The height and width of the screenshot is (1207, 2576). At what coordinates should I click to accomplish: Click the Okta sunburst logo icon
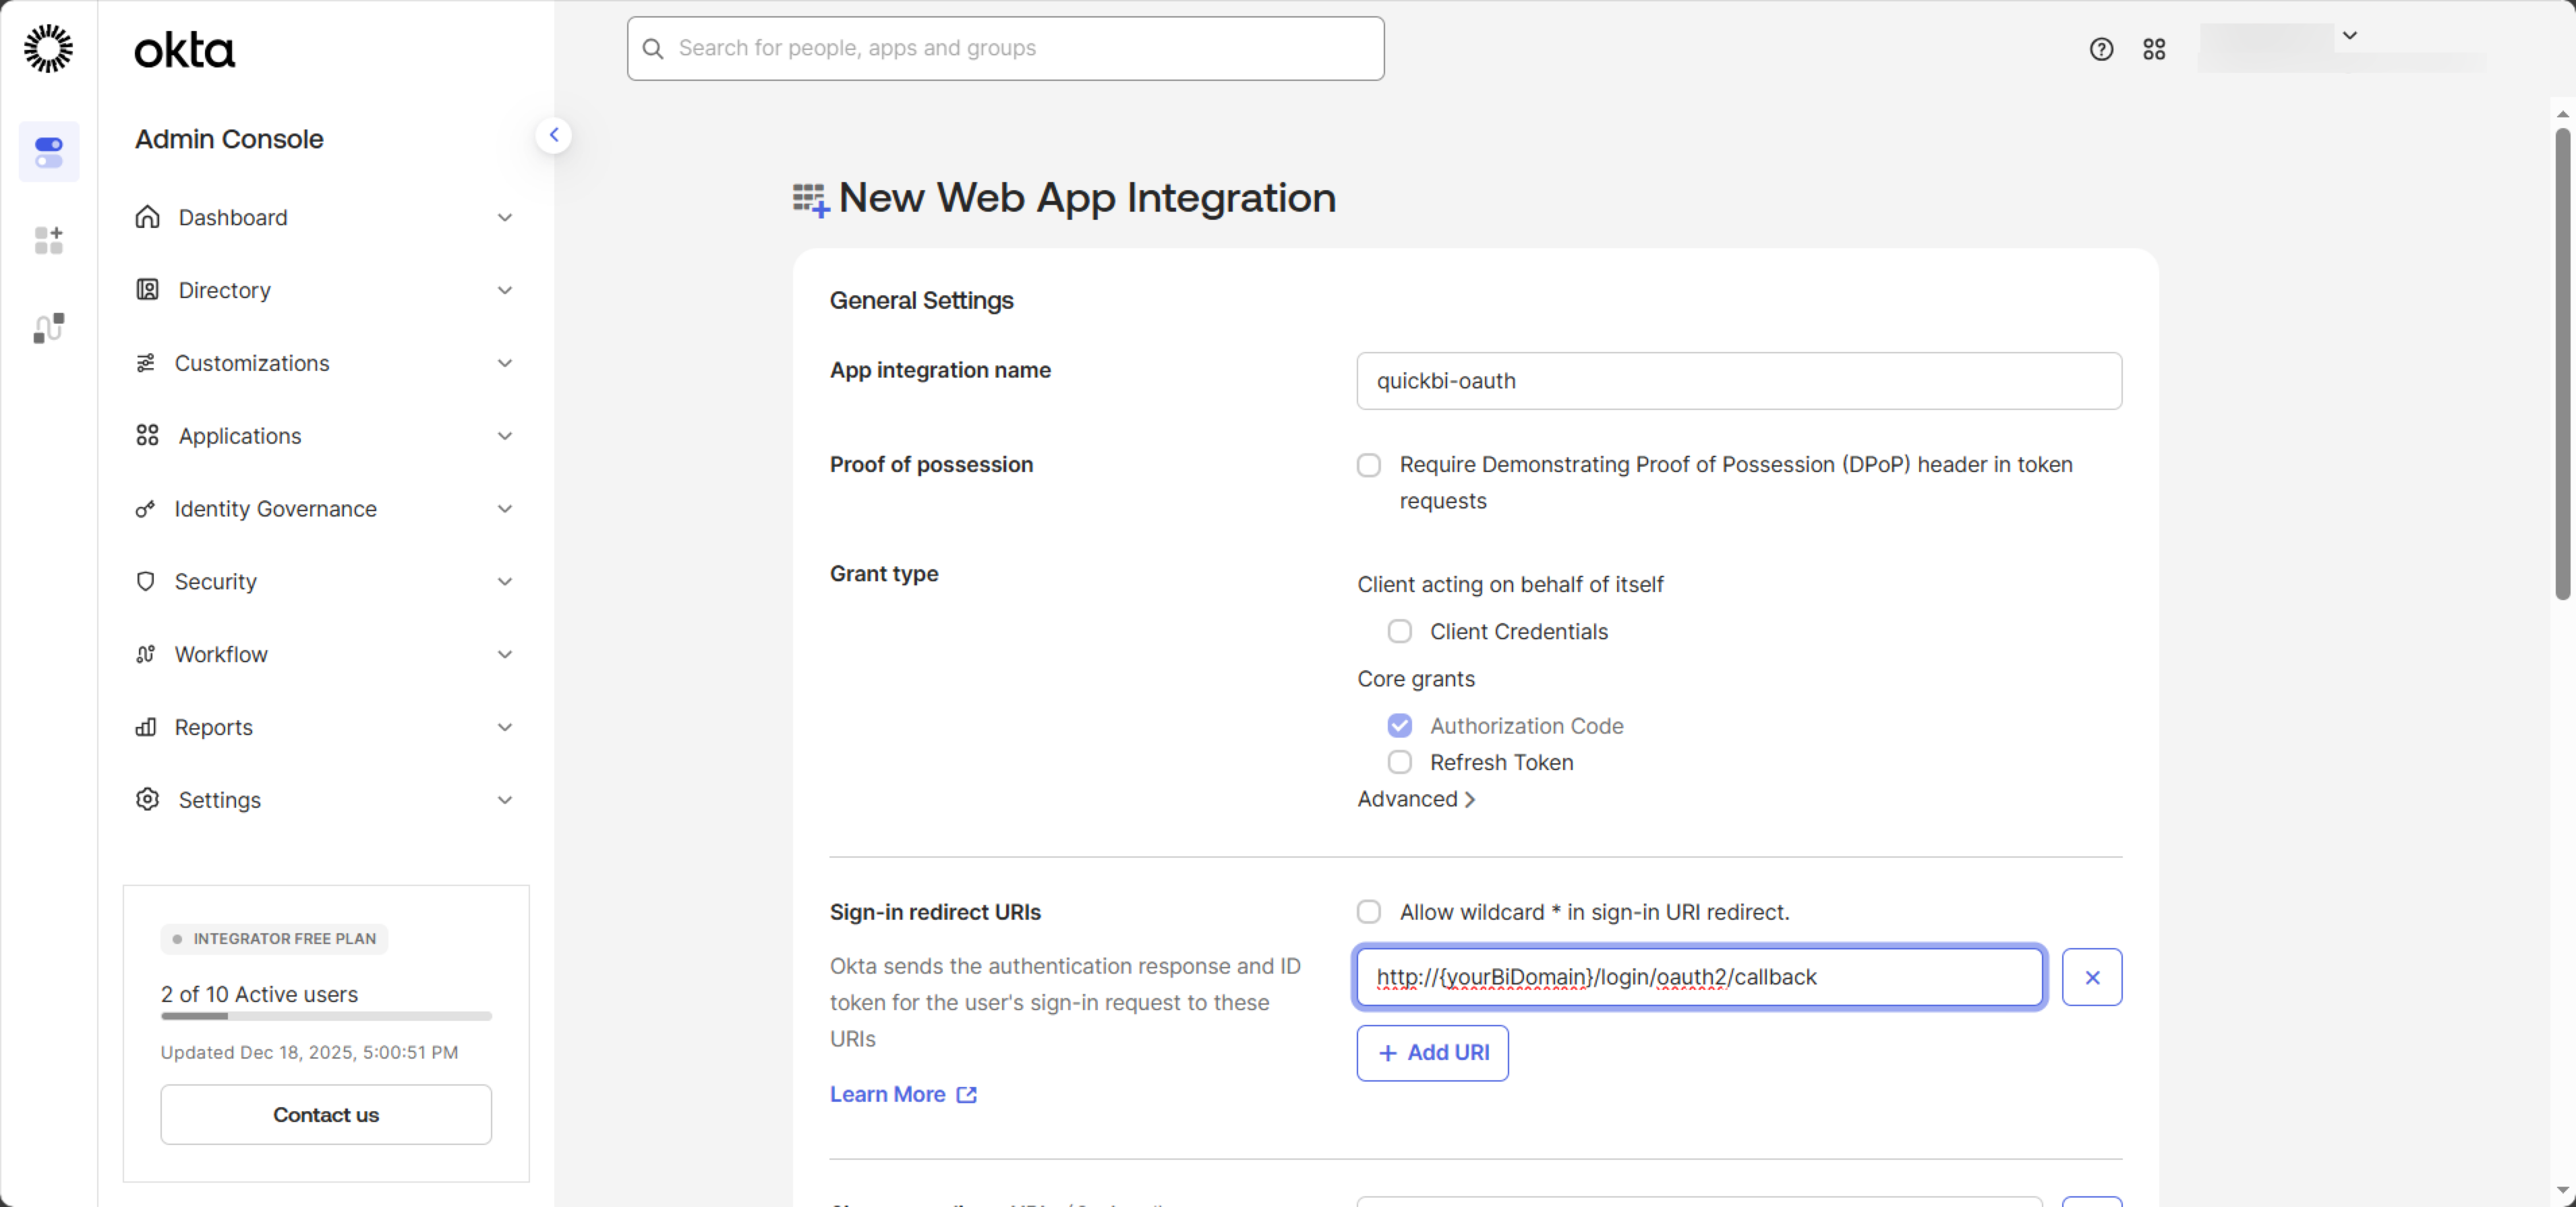coord(49,49)
